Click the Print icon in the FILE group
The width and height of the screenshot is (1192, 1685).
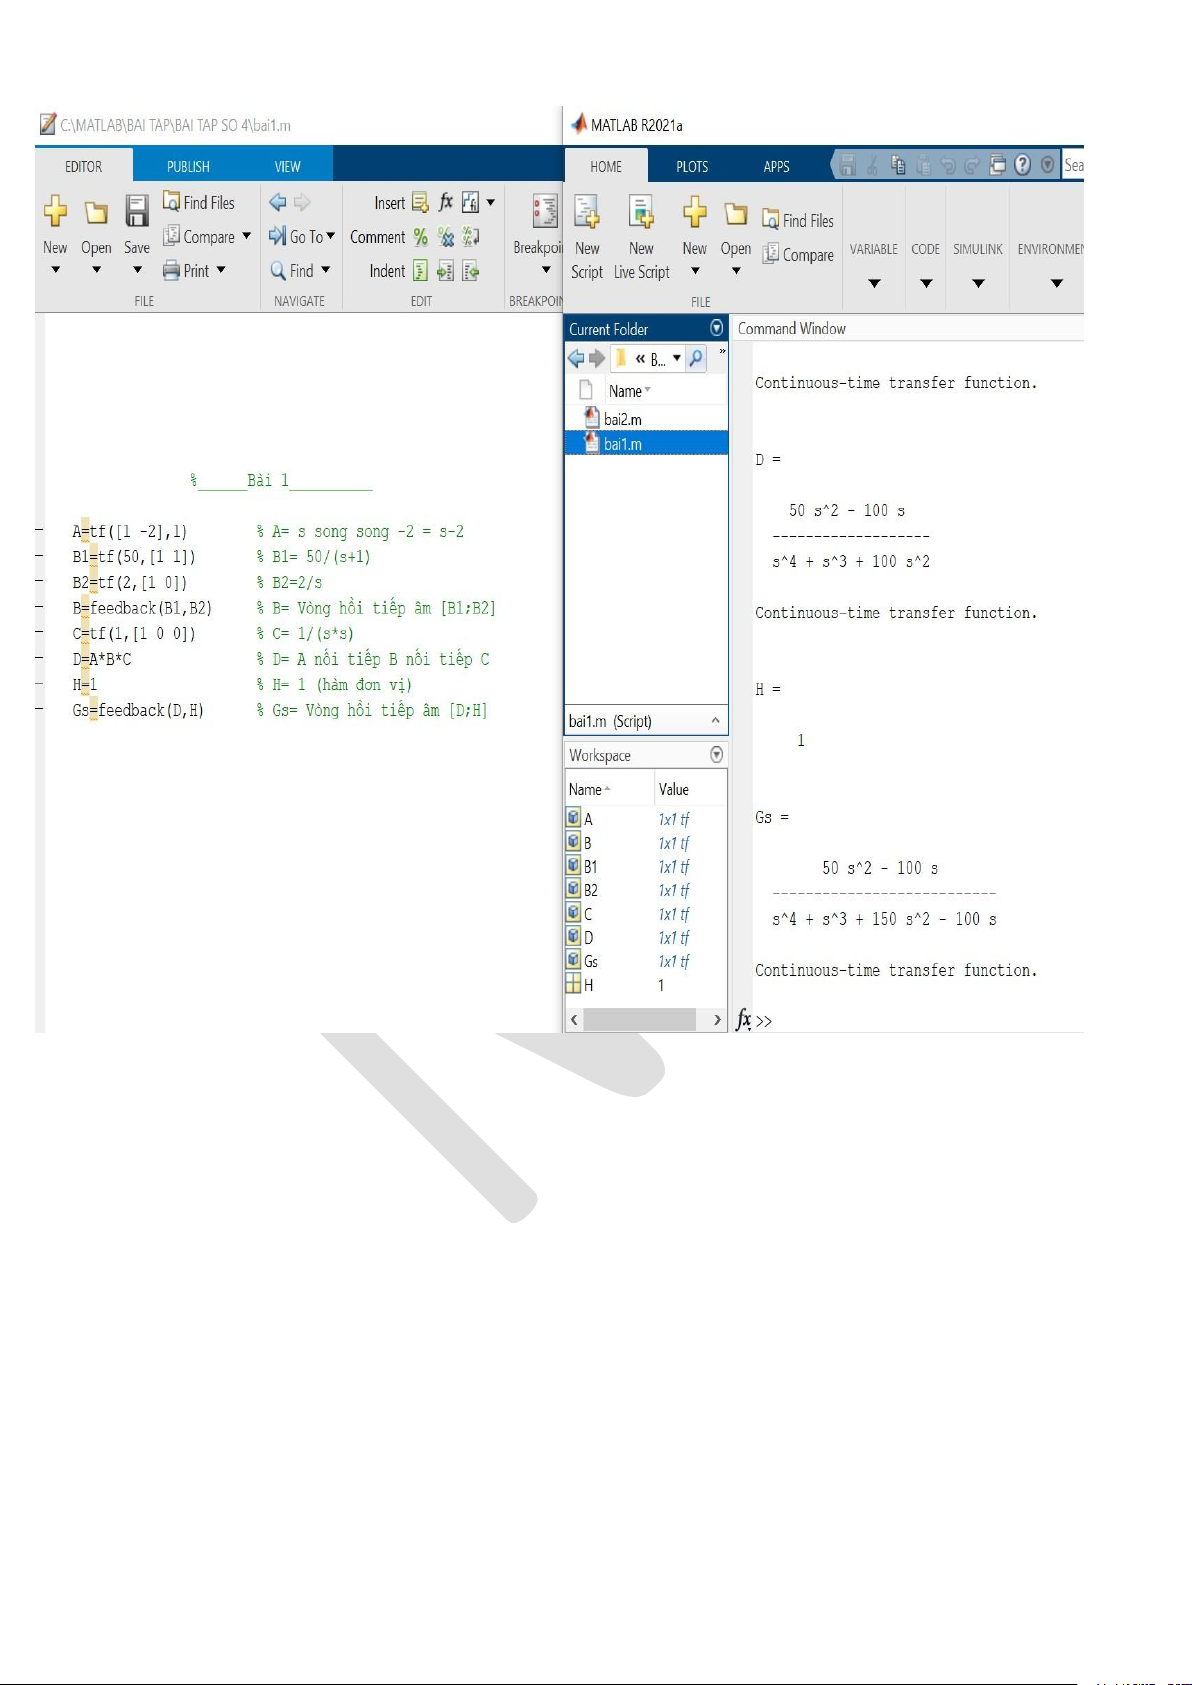171,271
